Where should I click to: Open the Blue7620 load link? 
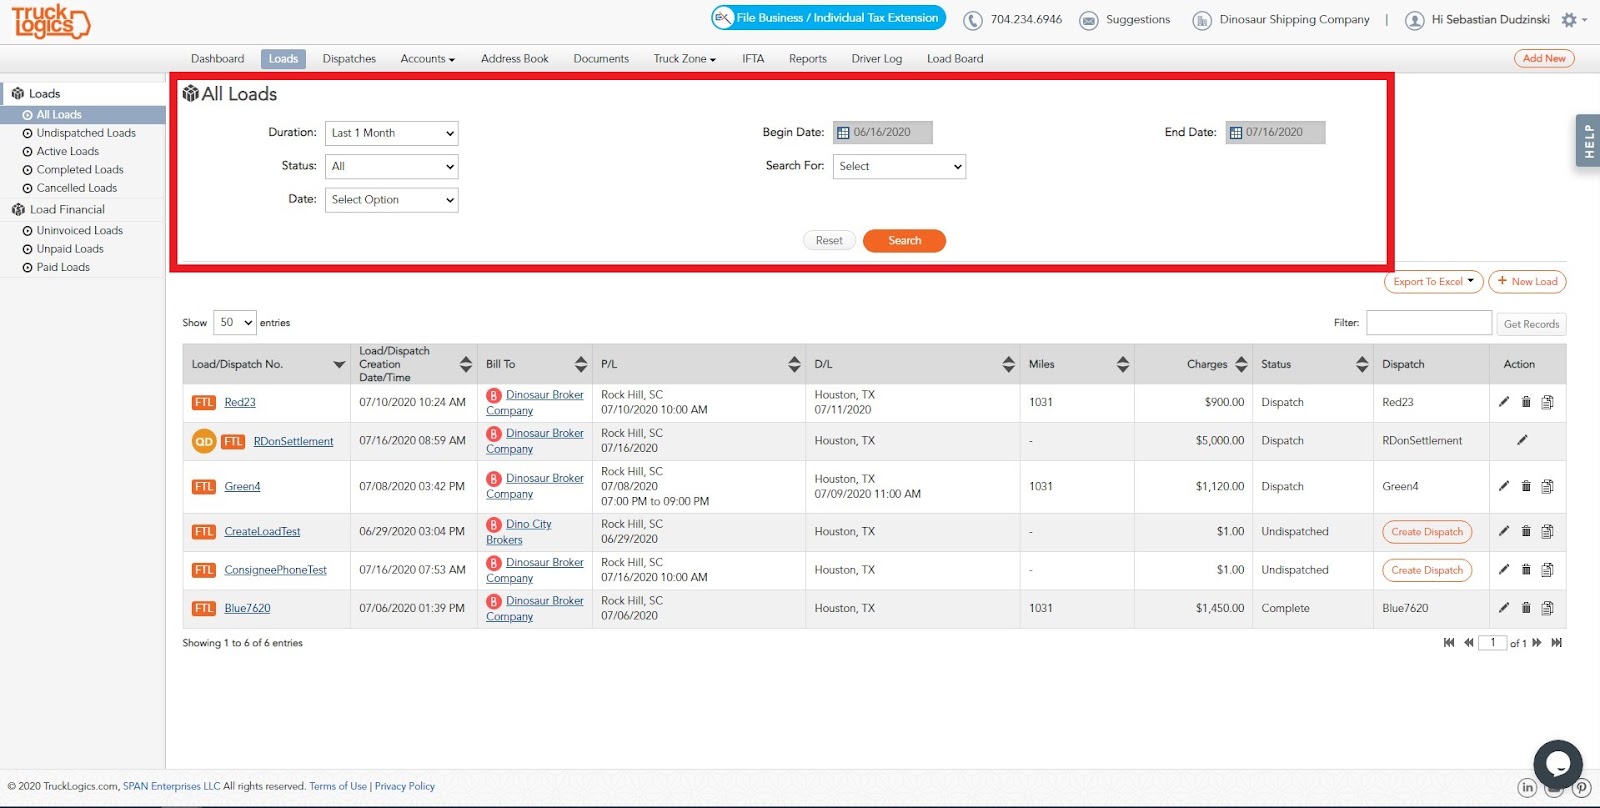247,608
